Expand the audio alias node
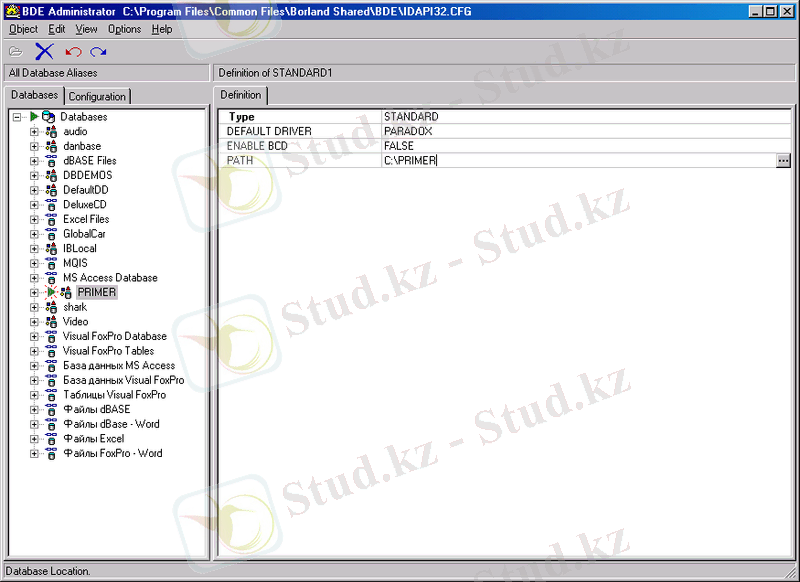The width and height of the screenshot is (800, 582). point(34,131)
